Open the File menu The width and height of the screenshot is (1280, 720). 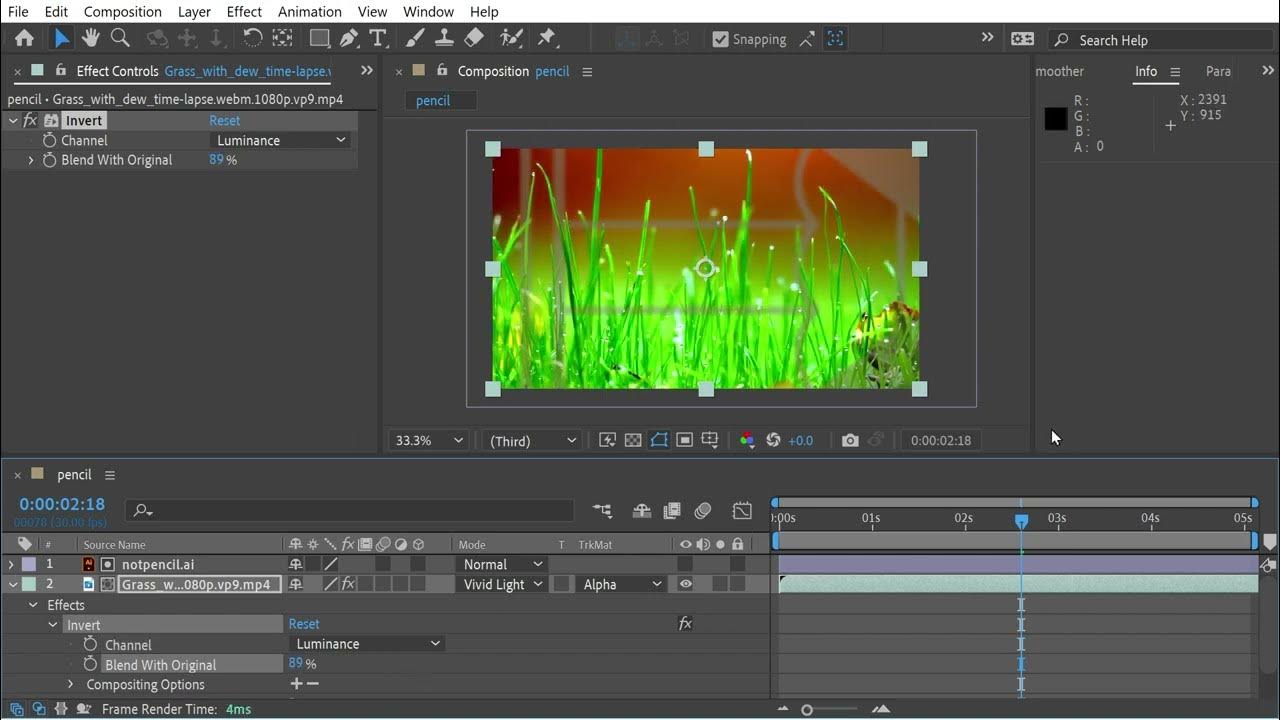(x=18, y=11)
